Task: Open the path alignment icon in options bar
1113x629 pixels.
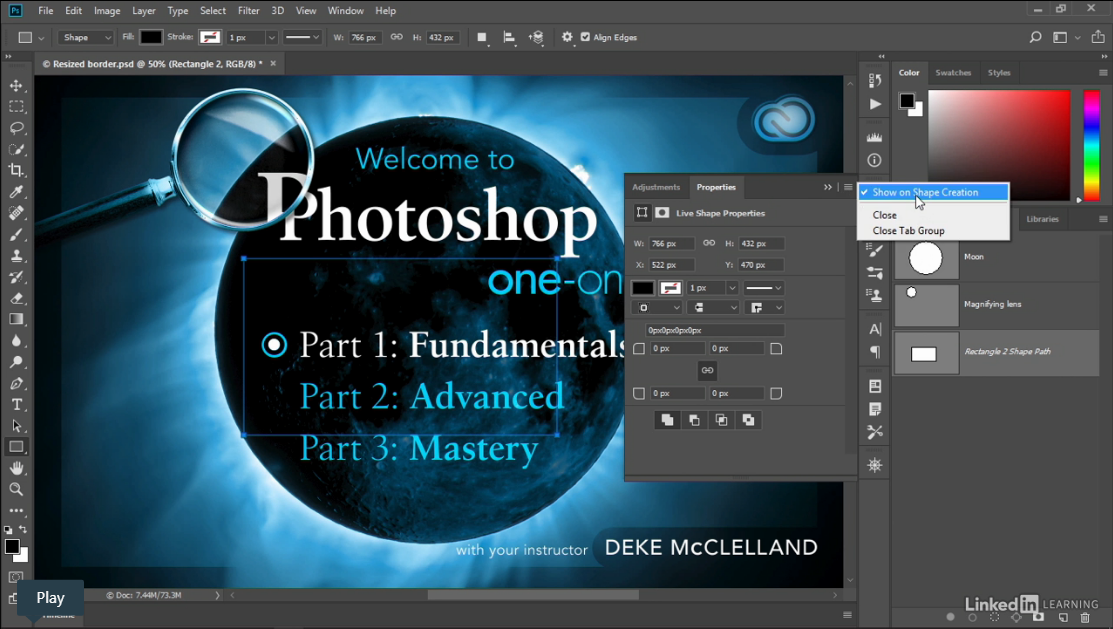Action: click(x=509, y=38)
